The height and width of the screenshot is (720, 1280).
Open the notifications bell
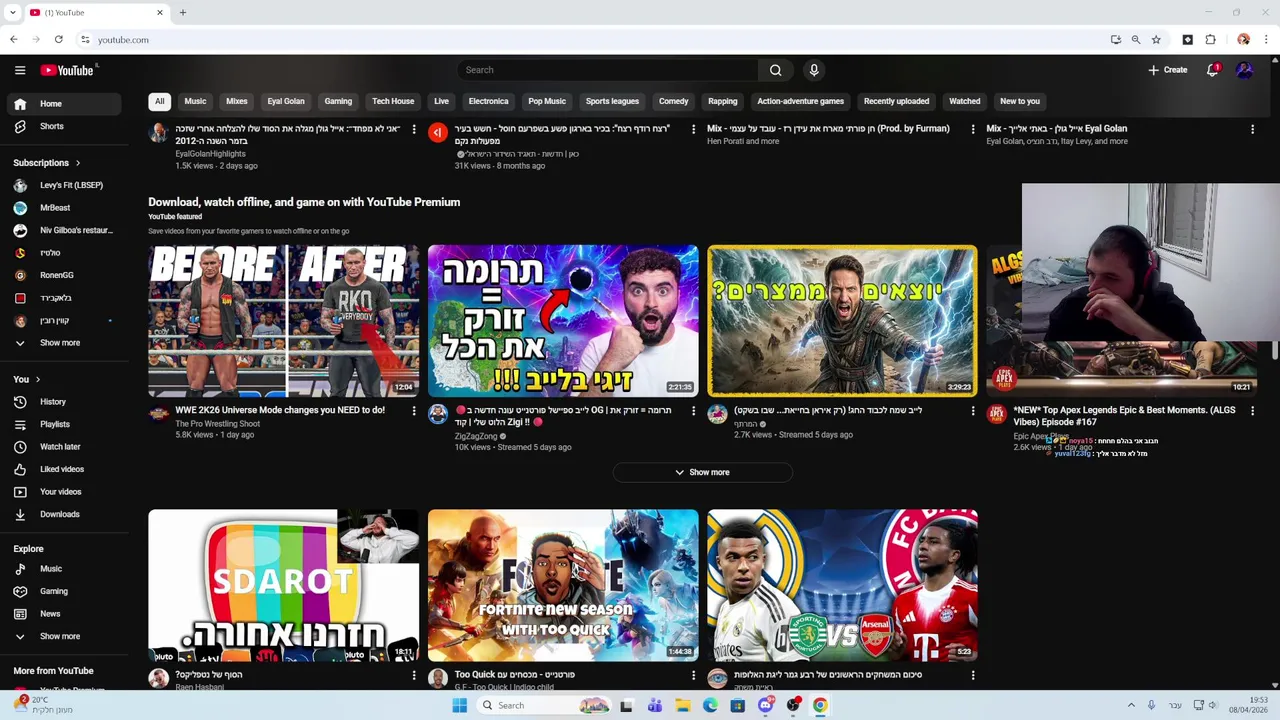point(1212,70)
